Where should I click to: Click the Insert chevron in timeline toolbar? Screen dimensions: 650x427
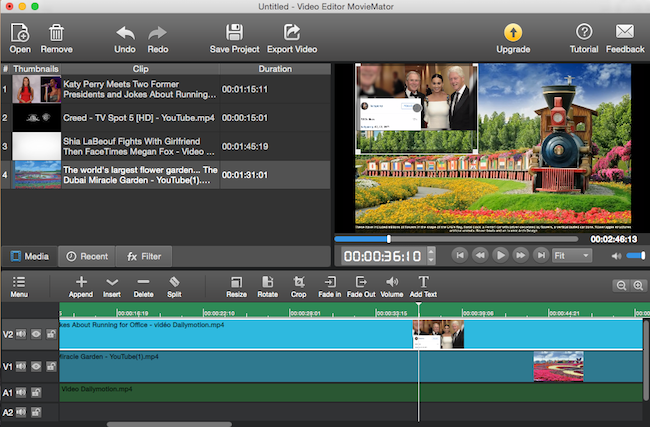[112, 287]
